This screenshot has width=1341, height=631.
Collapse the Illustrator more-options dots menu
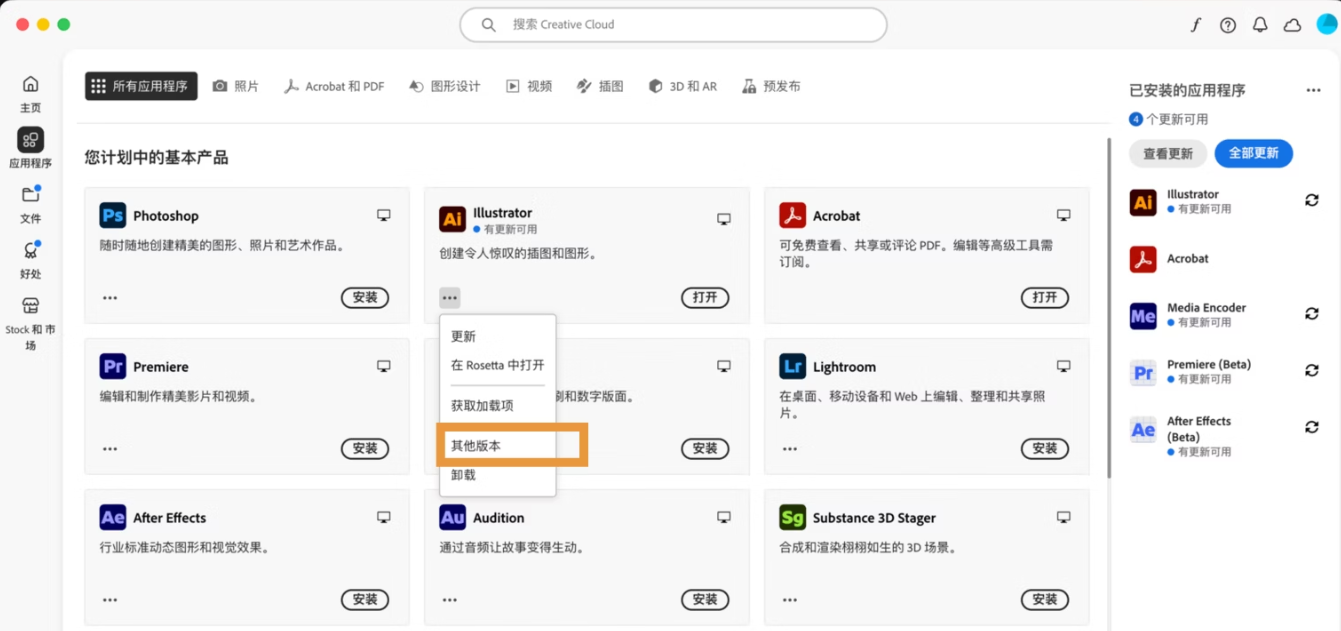(450, 298)
